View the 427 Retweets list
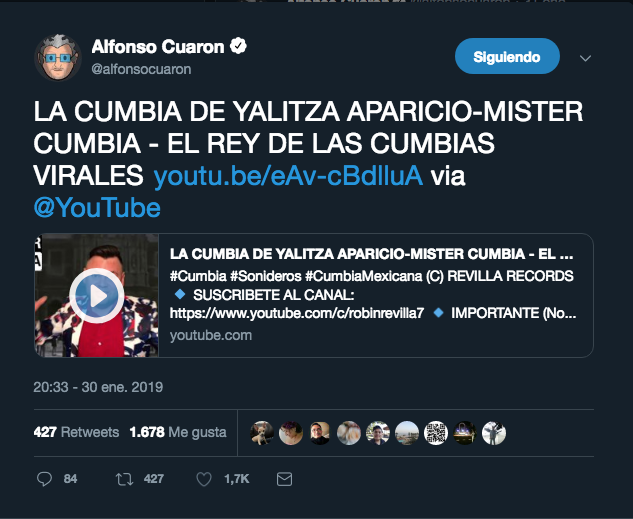The width and height of the screenshot is (633, 519). pos(76,432)
